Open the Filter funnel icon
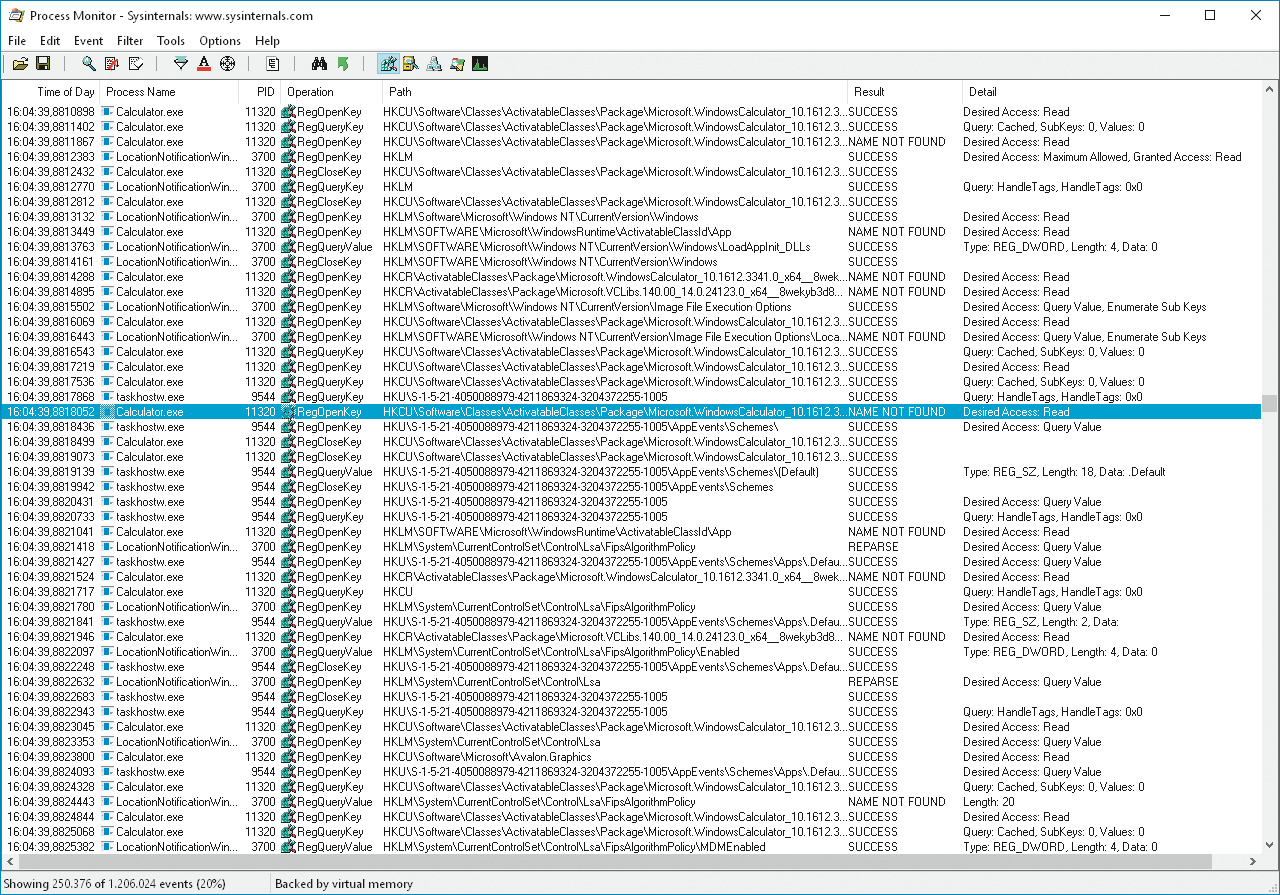This screenshot has width=1280, height=895. tap(181, 64)
